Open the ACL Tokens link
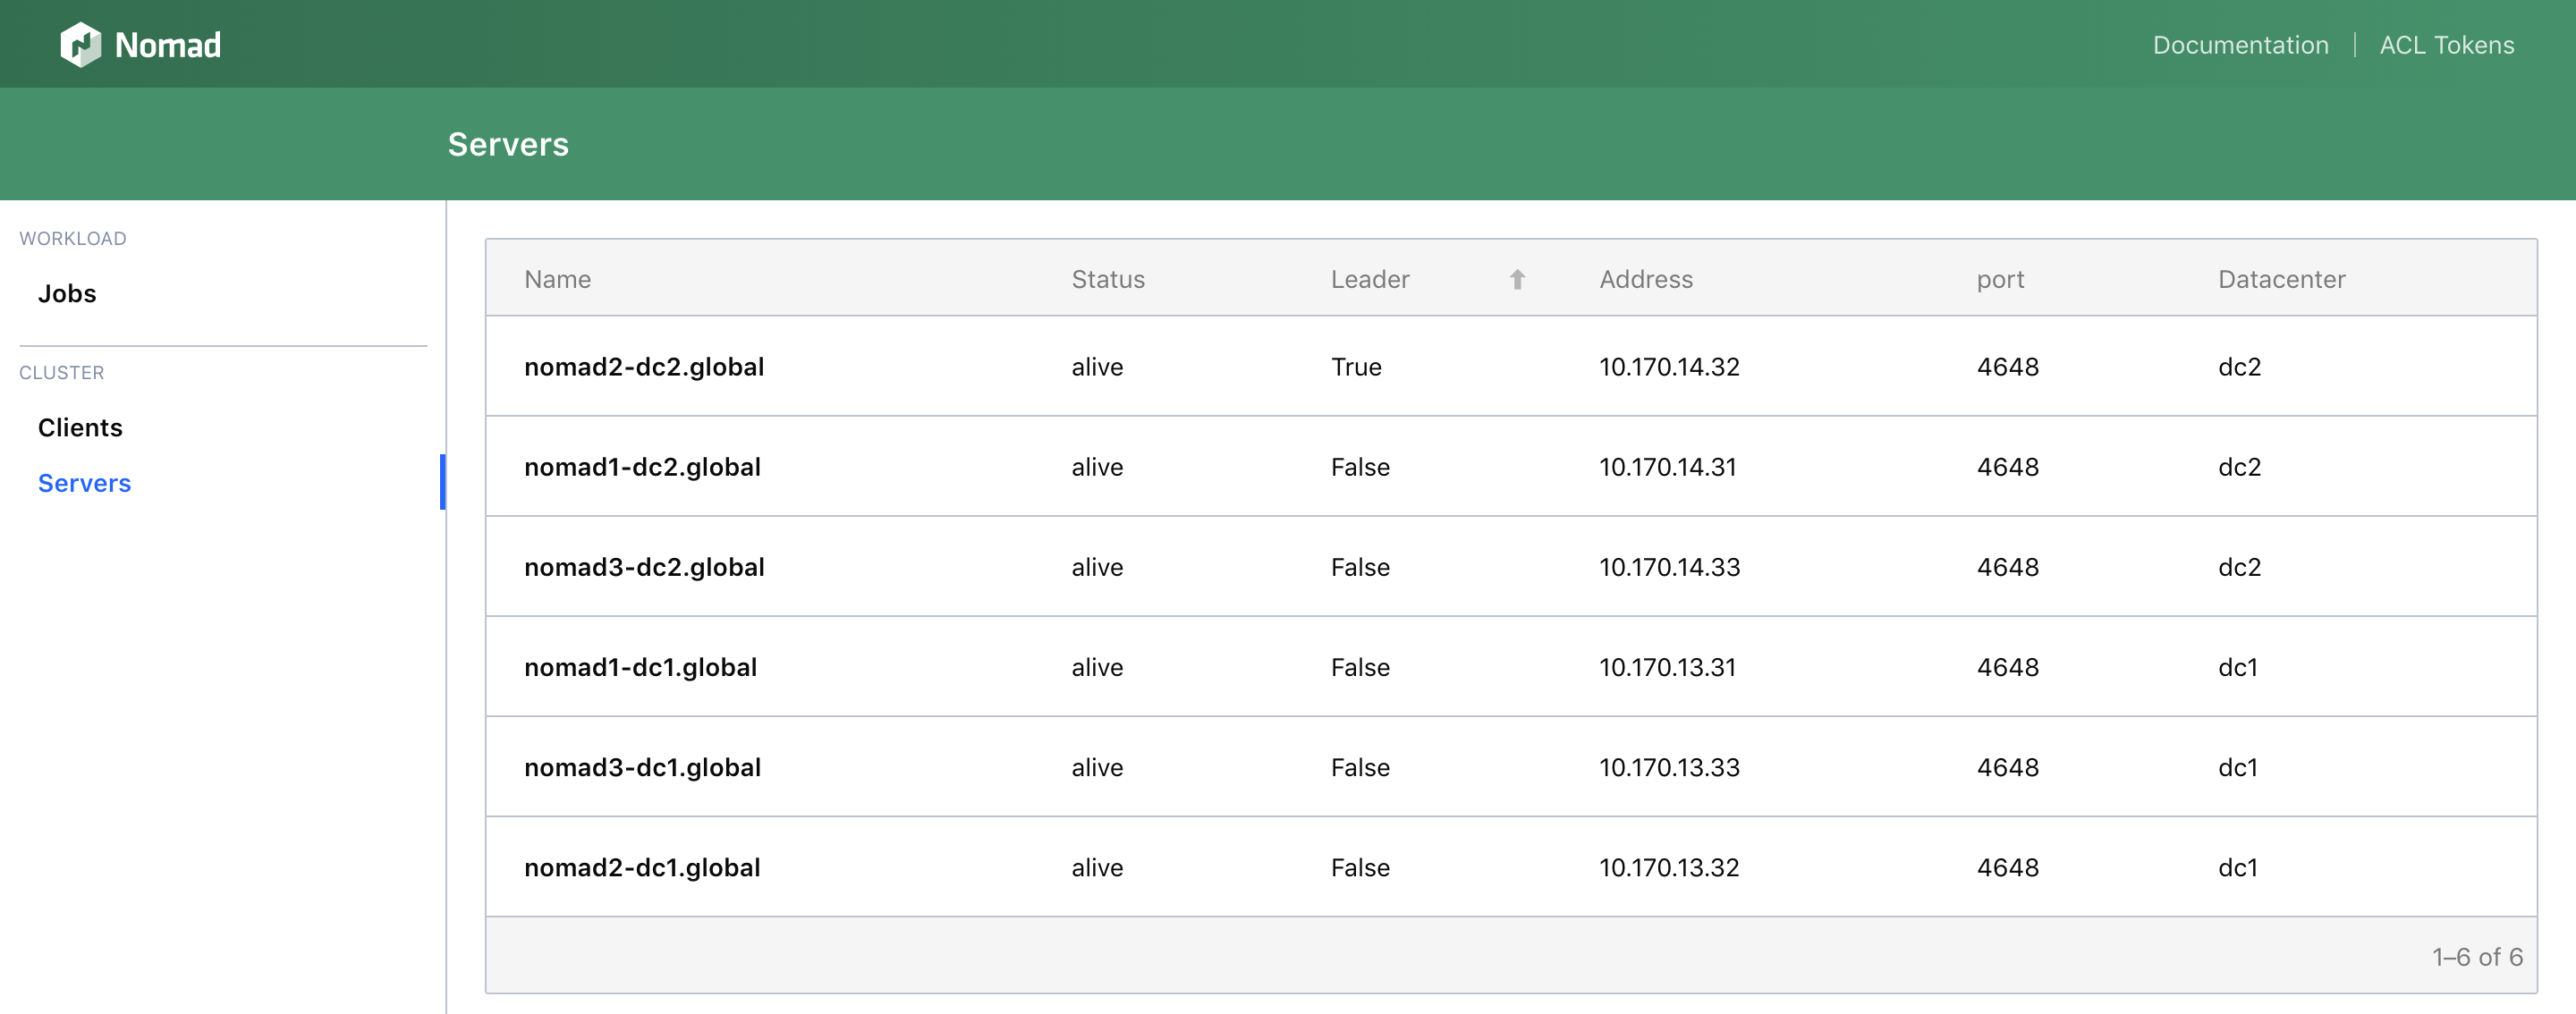Screen dimensions: 2576x1014 (x=2446, y=45)
